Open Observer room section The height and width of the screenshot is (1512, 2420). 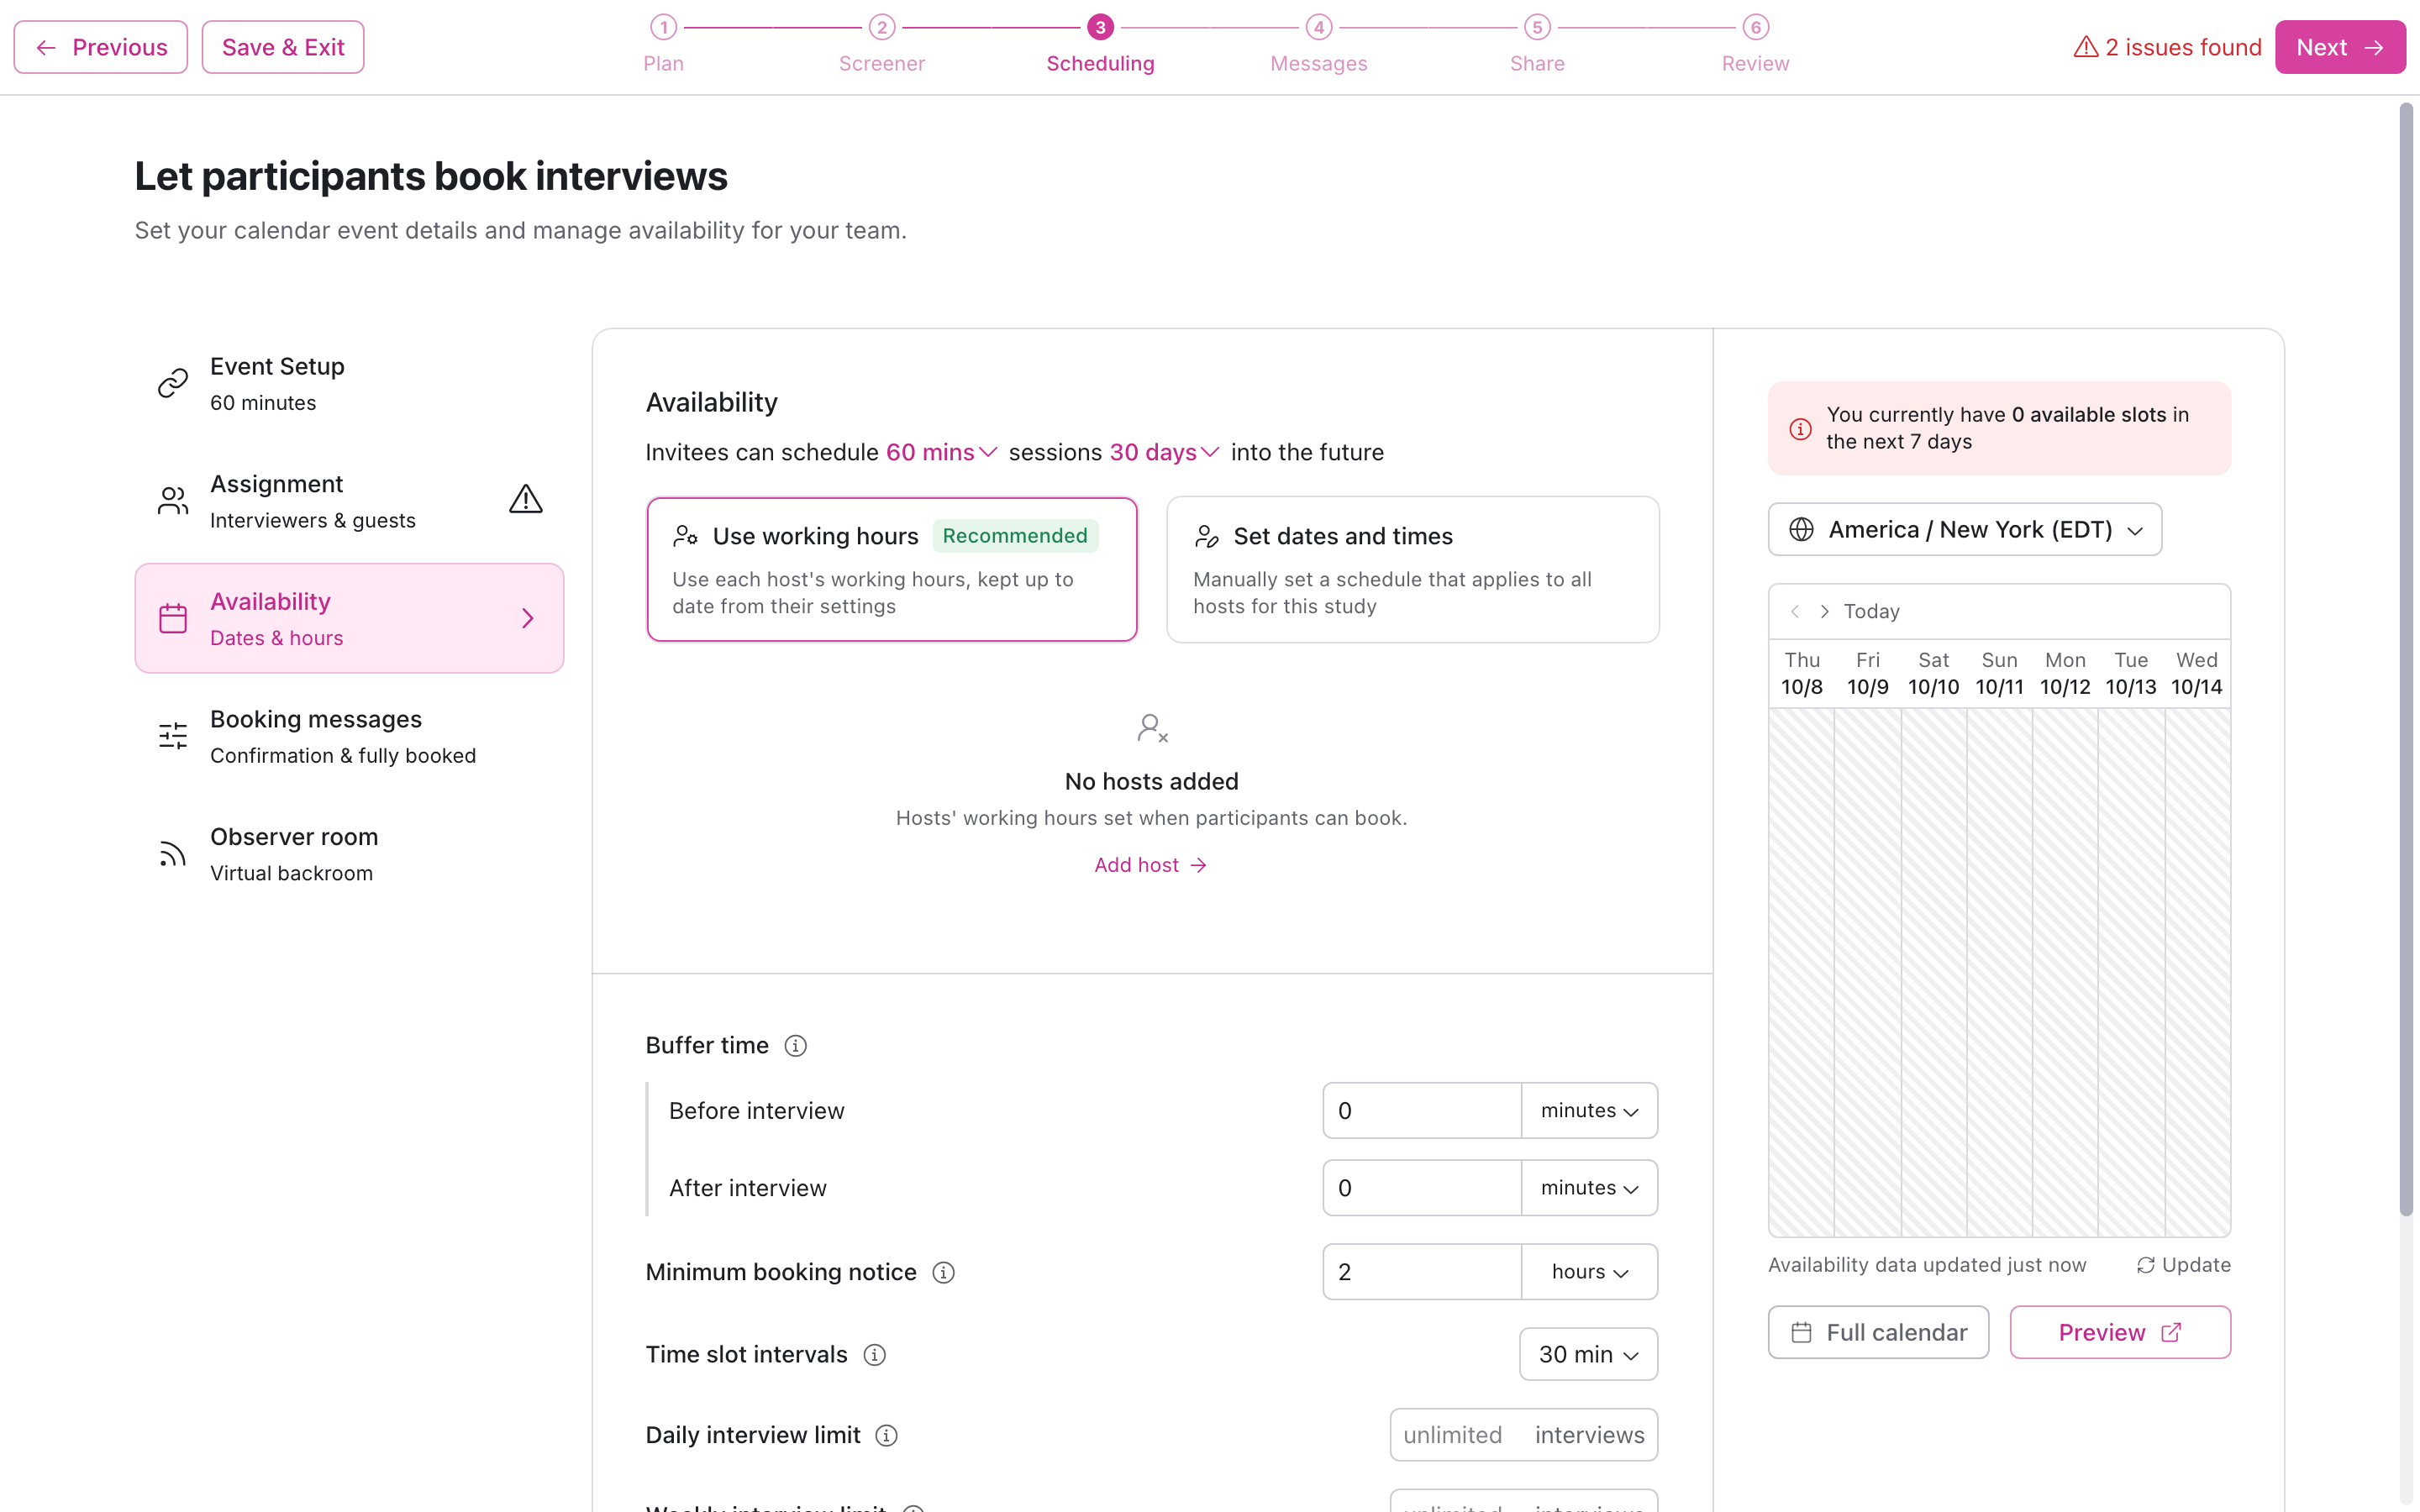pyautogui.click(x=349, y=854)
